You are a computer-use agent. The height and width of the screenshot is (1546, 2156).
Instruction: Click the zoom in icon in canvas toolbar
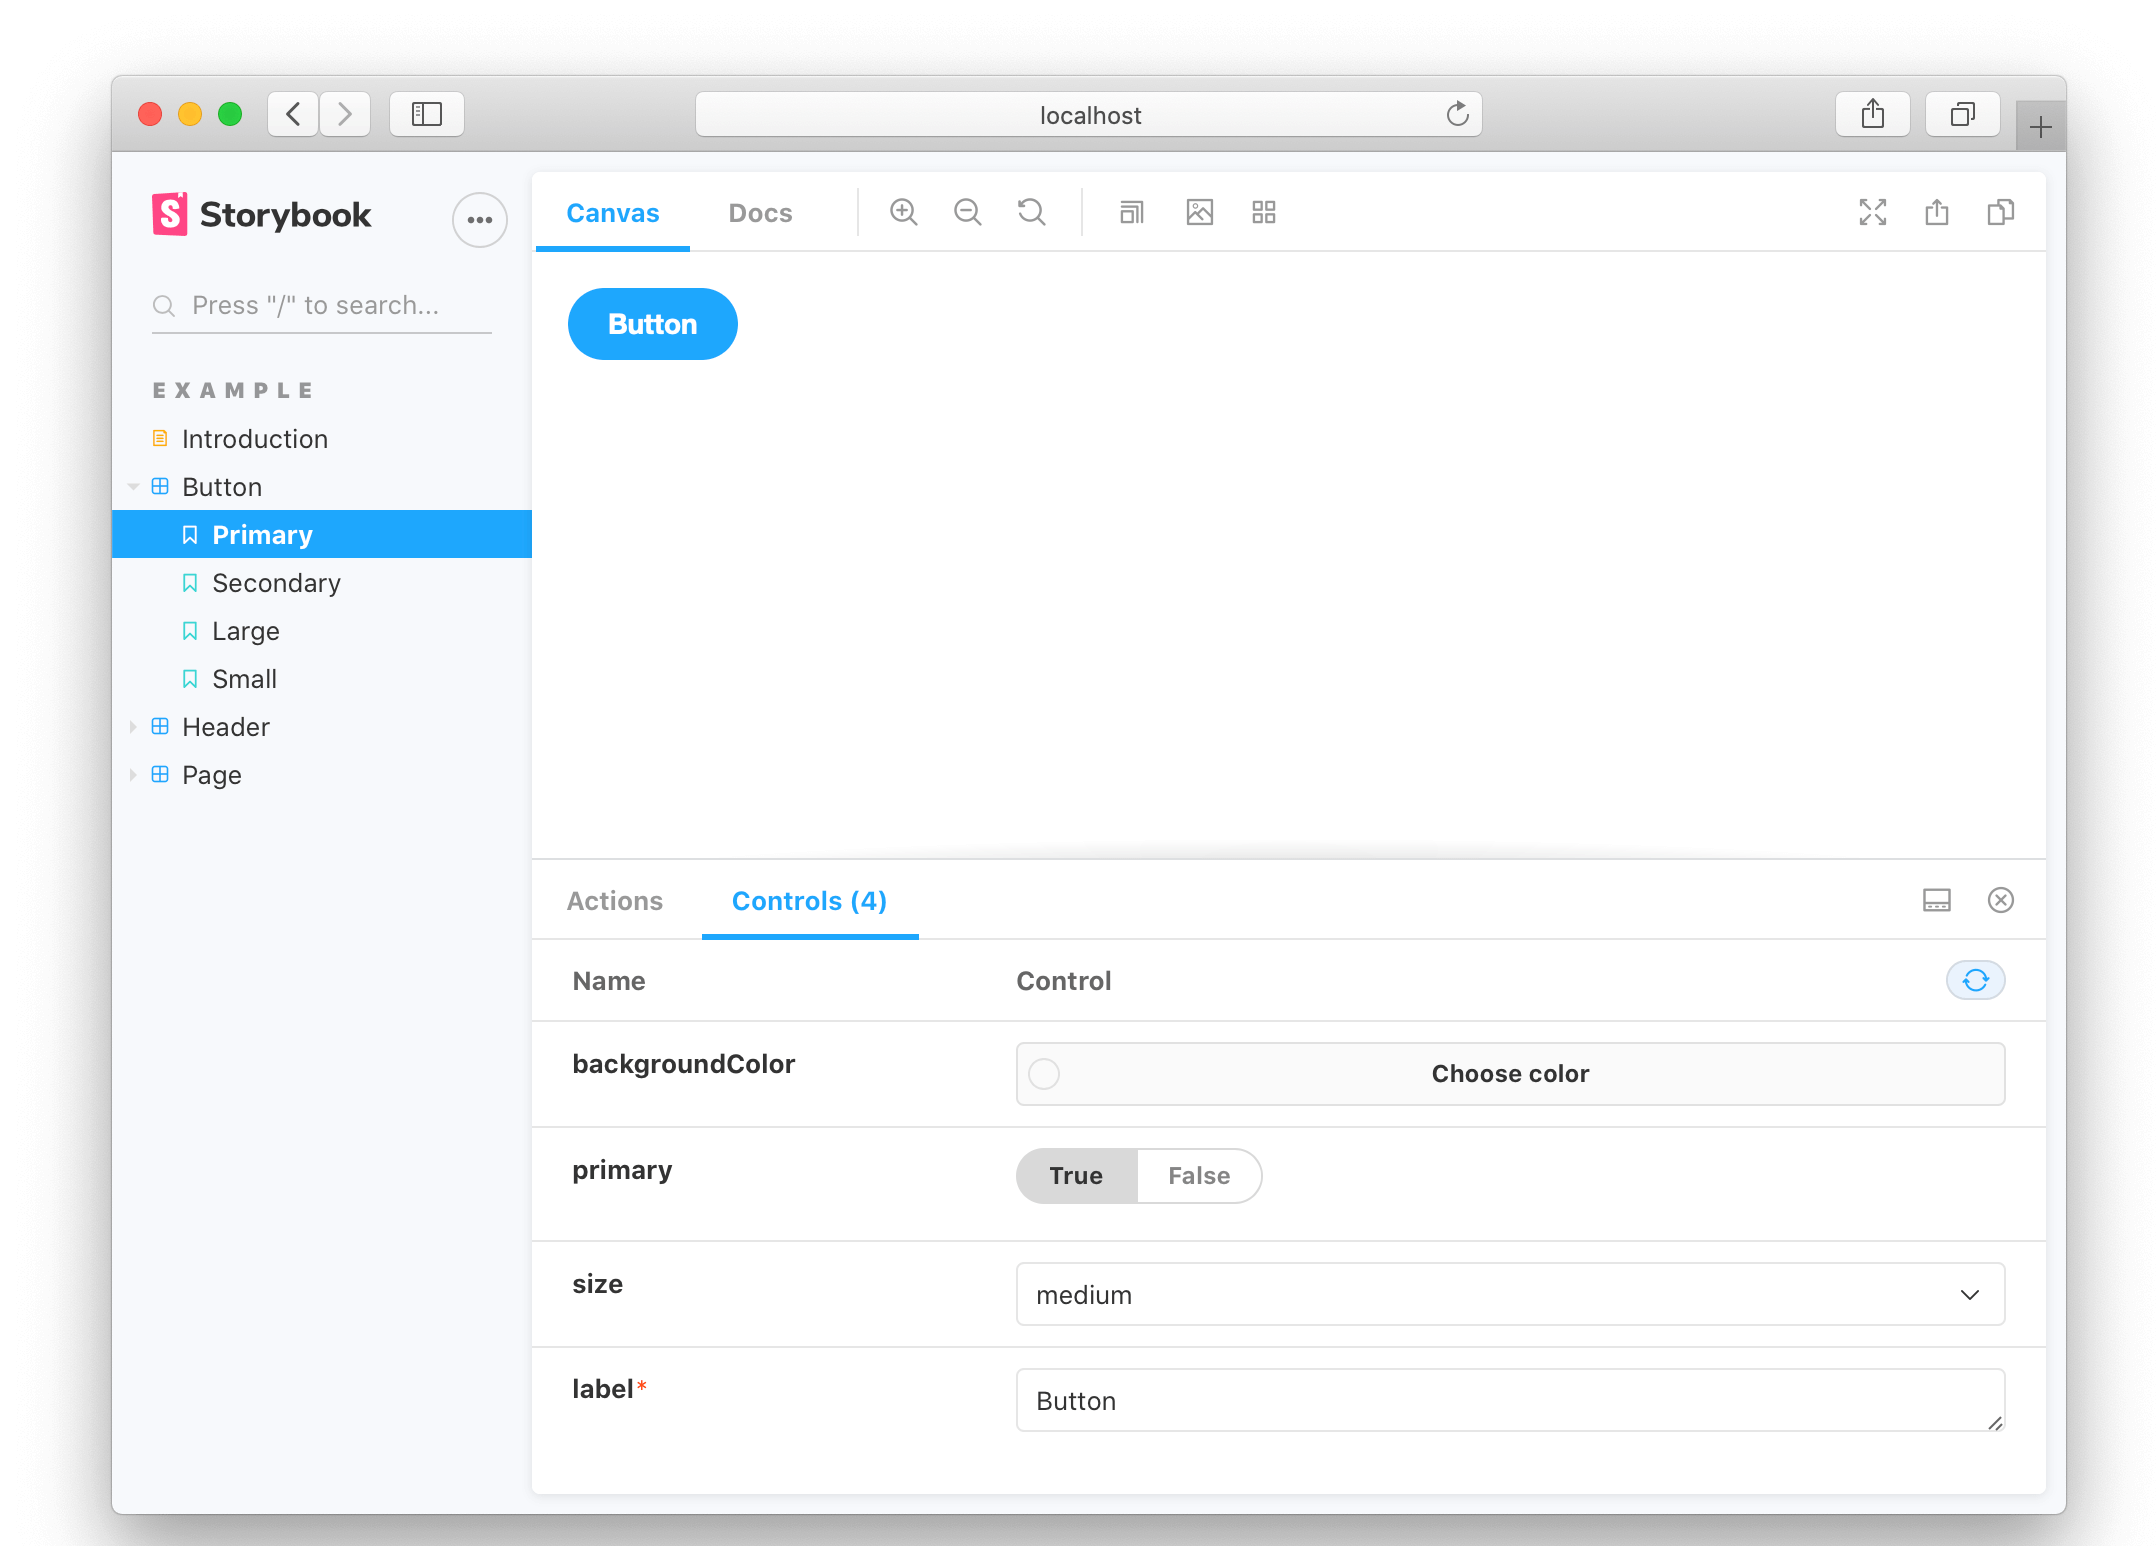click(x=903, y=212)
